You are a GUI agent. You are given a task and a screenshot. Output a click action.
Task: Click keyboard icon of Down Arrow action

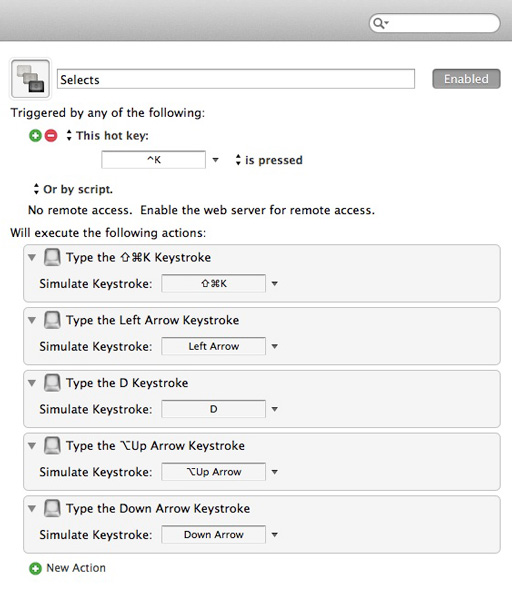click(52, 508)
